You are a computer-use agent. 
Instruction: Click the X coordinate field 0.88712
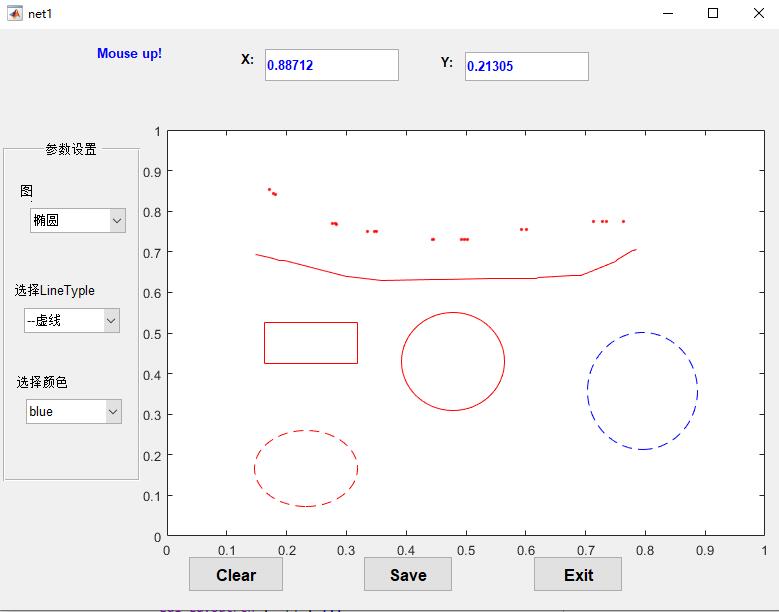[332, 65]
